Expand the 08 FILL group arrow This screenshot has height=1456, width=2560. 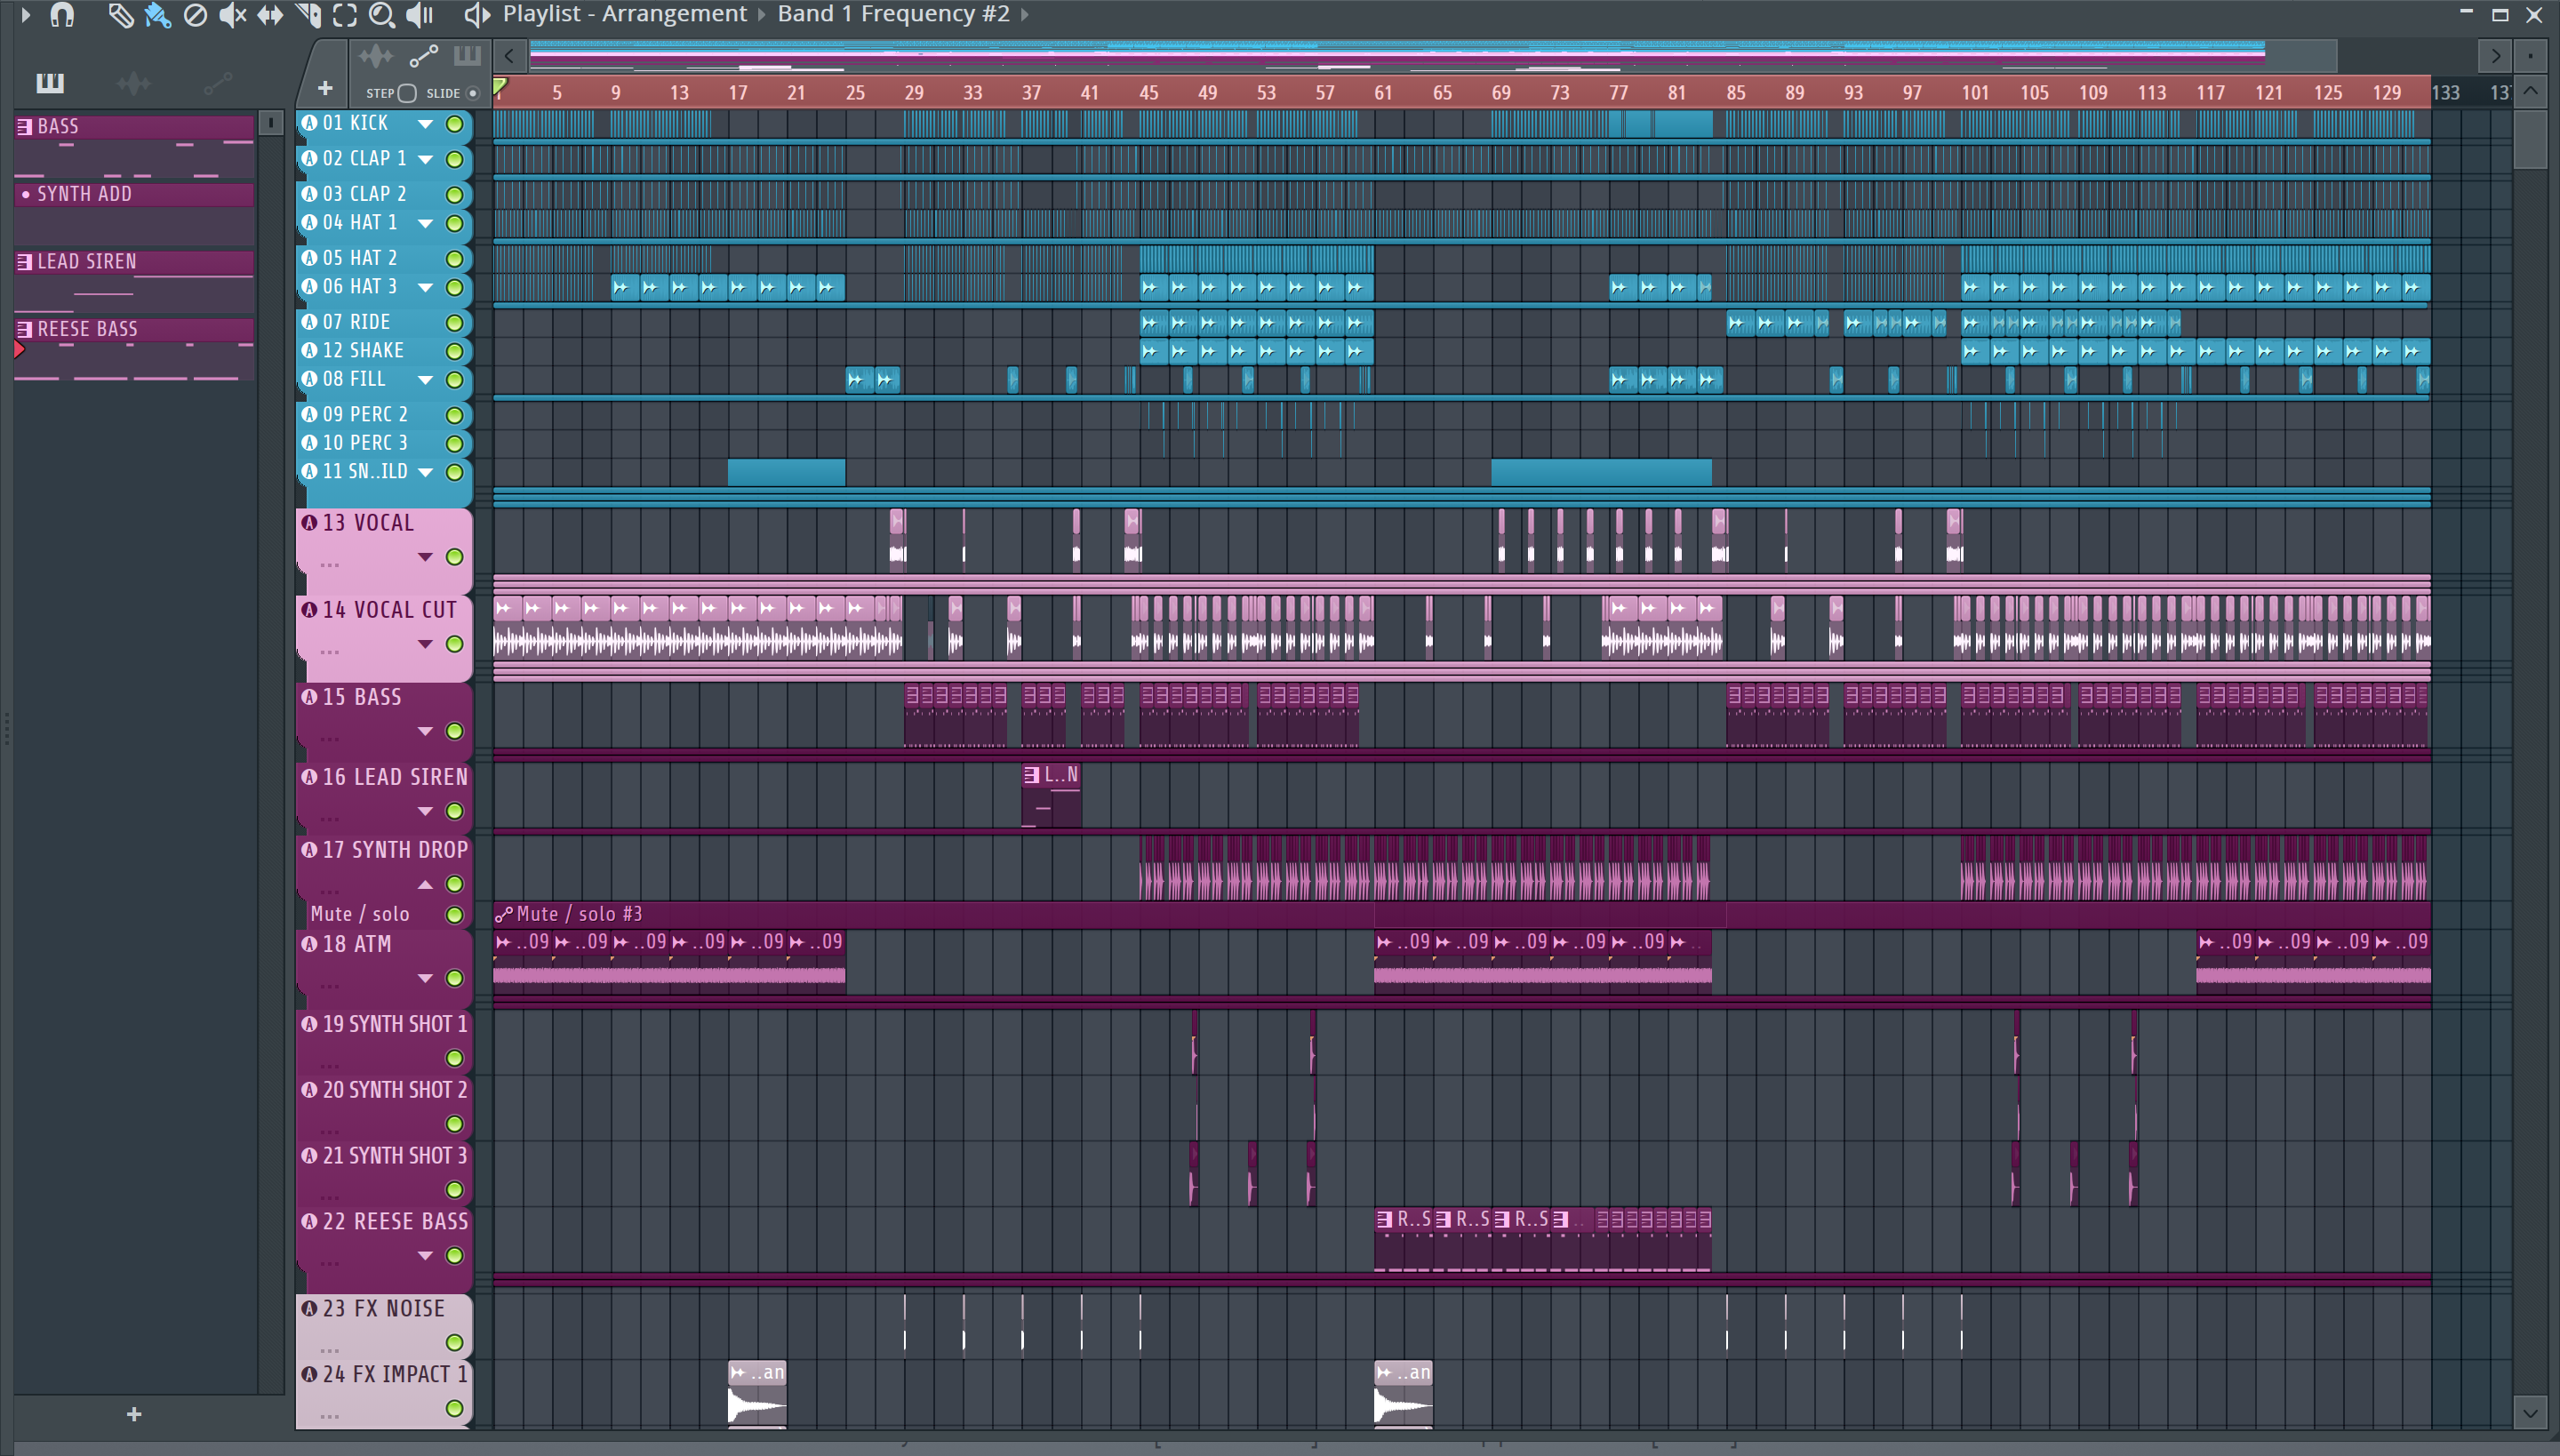click(425, 380)
